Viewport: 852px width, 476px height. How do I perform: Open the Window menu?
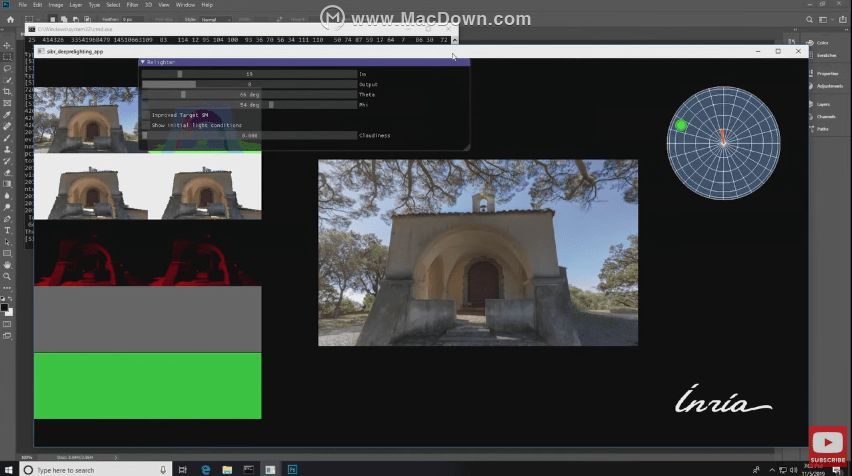[x=185, y=5]
